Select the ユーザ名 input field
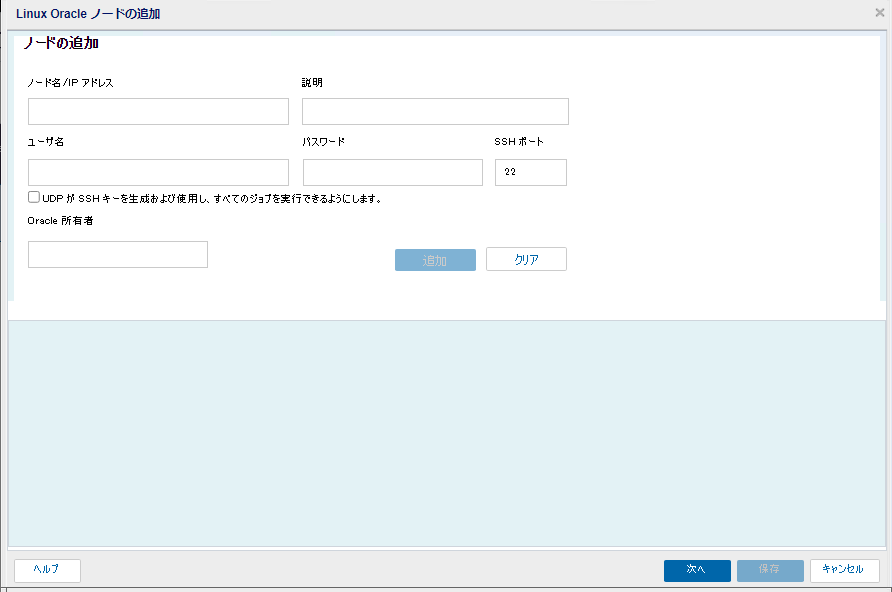892x592 pixels. point(158,172)
